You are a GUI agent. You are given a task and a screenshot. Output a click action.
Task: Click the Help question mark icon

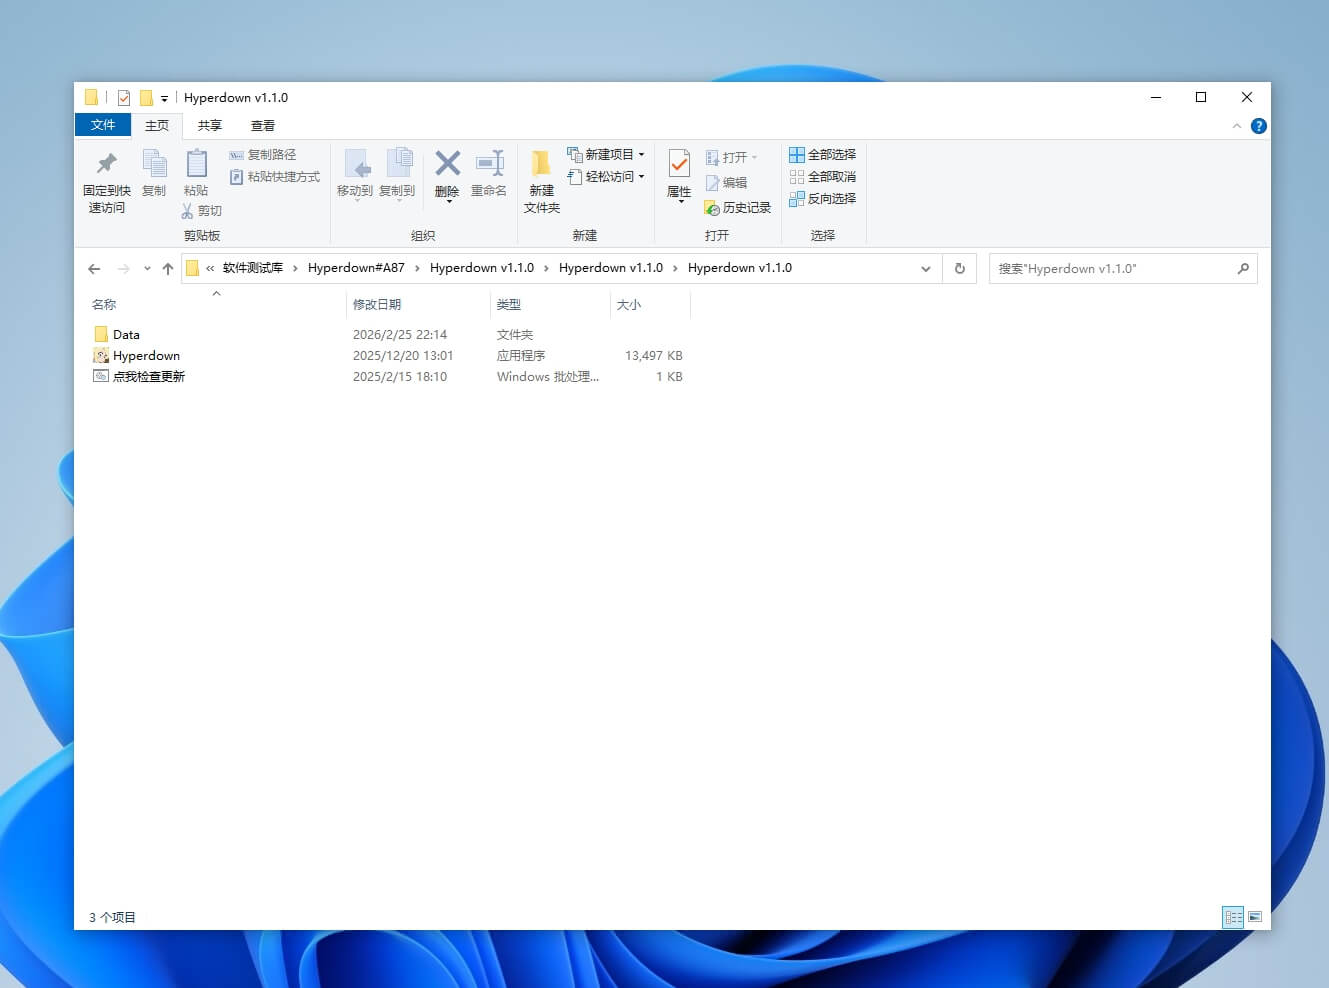[1258, 126]
